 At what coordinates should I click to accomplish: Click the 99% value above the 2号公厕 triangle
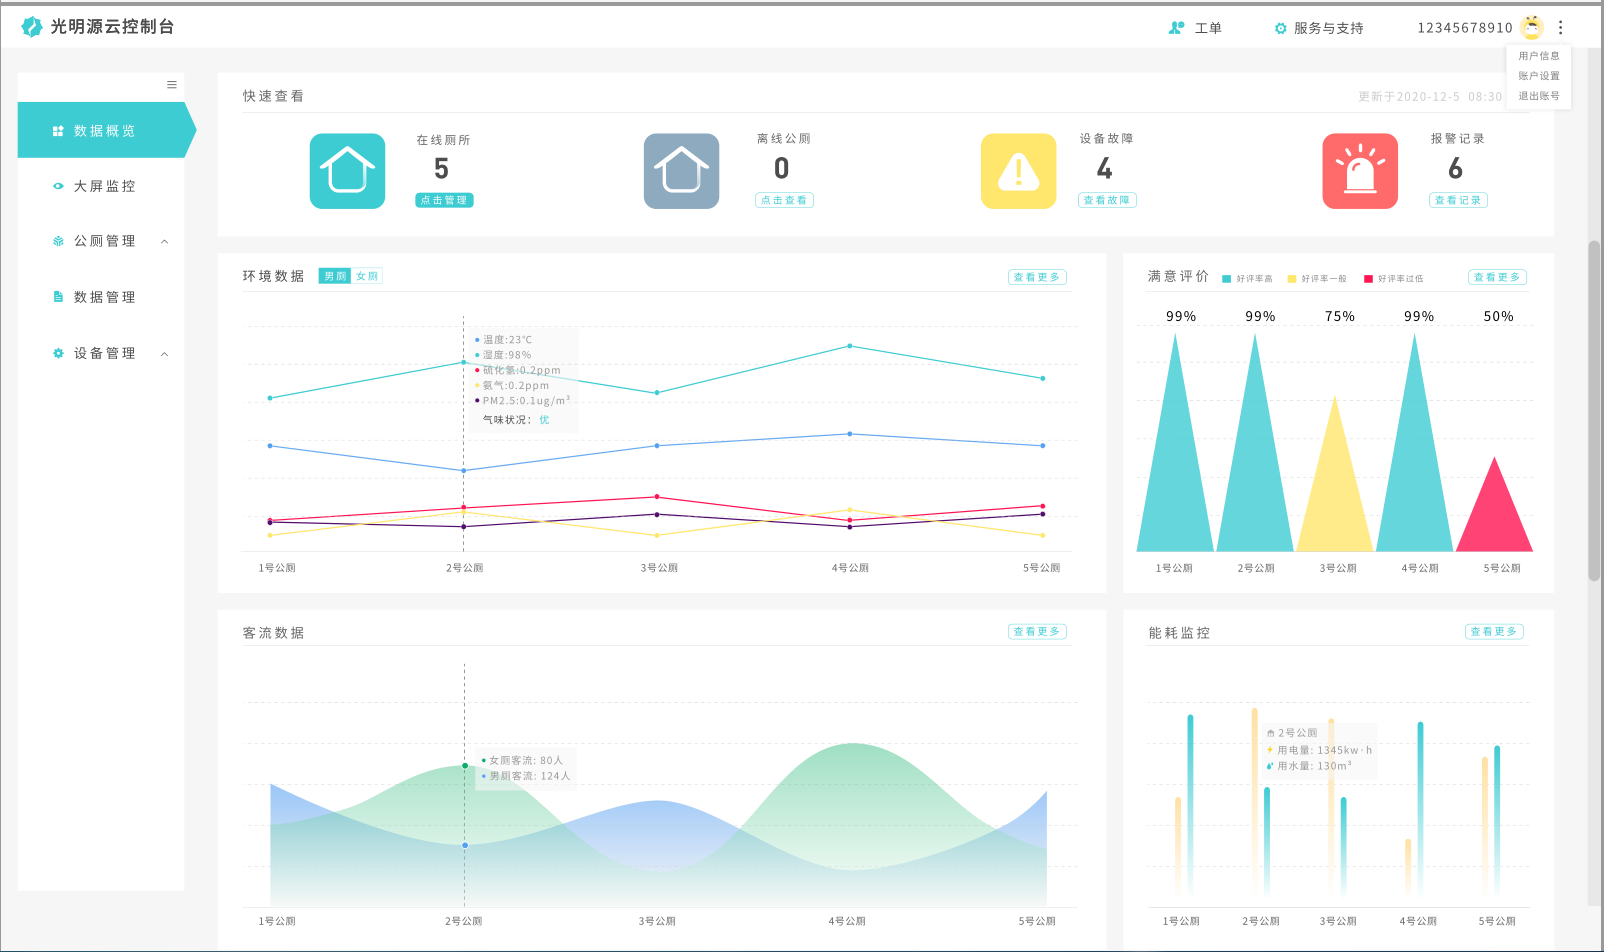[1260, 316]
